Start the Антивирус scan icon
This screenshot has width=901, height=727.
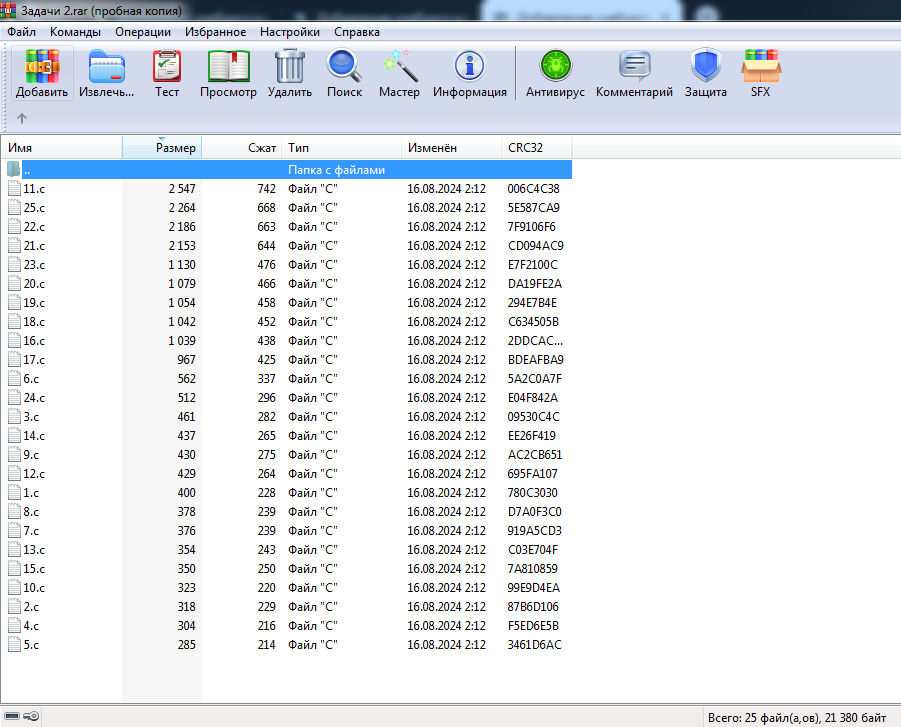[553, 68]
